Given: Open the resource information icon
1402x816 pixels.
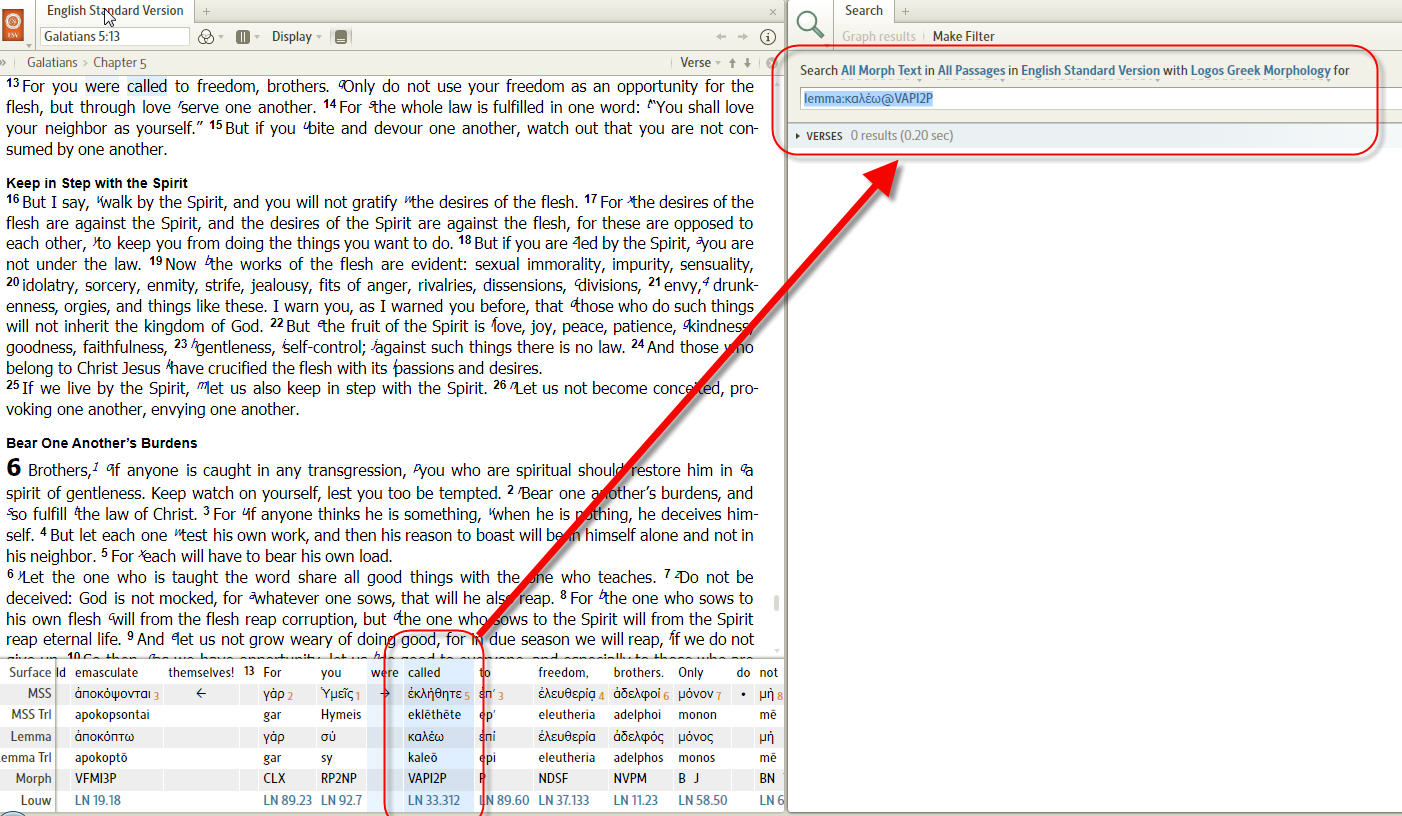Looking at the screenshot, I should pos(768,37).
